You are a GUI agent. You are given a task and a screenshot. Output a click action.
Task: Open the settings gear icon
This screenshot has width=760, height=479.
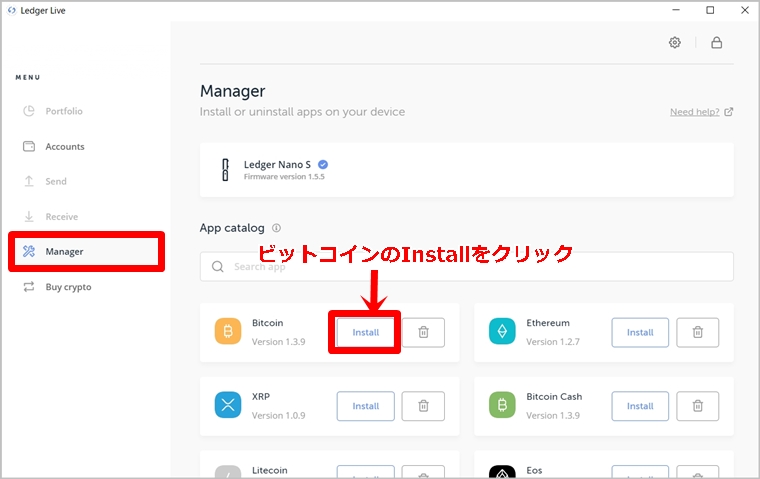pos(674,43)
